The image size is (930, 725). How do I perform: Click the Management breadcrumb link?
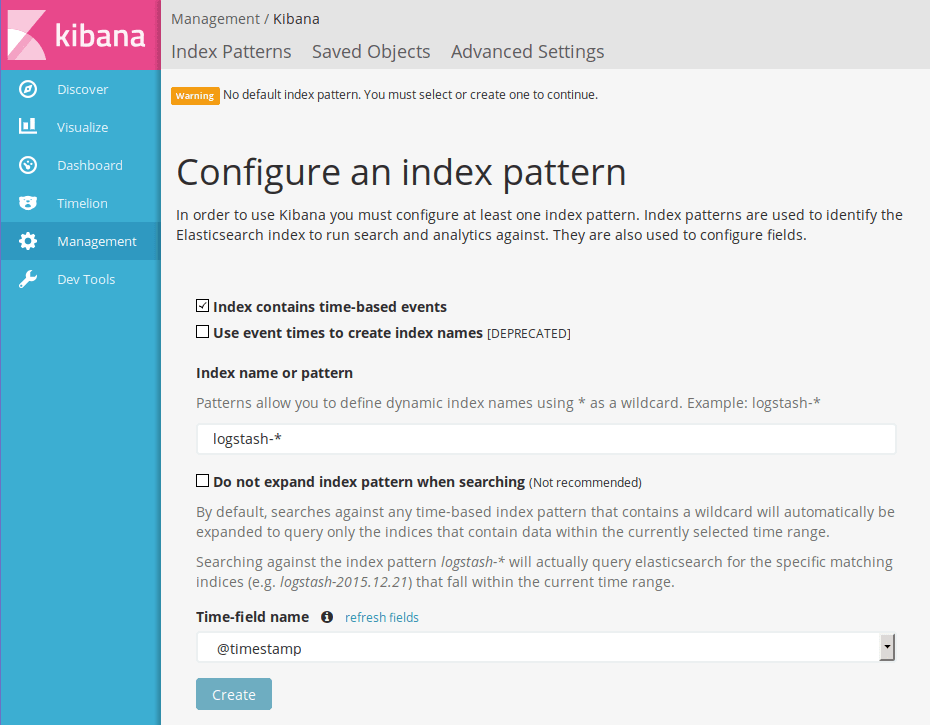point(215,19)
